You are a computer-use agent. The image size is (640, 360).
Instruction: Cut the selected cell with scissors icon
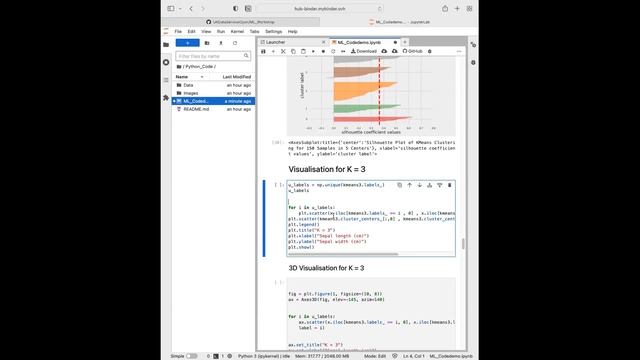[283, 51]
